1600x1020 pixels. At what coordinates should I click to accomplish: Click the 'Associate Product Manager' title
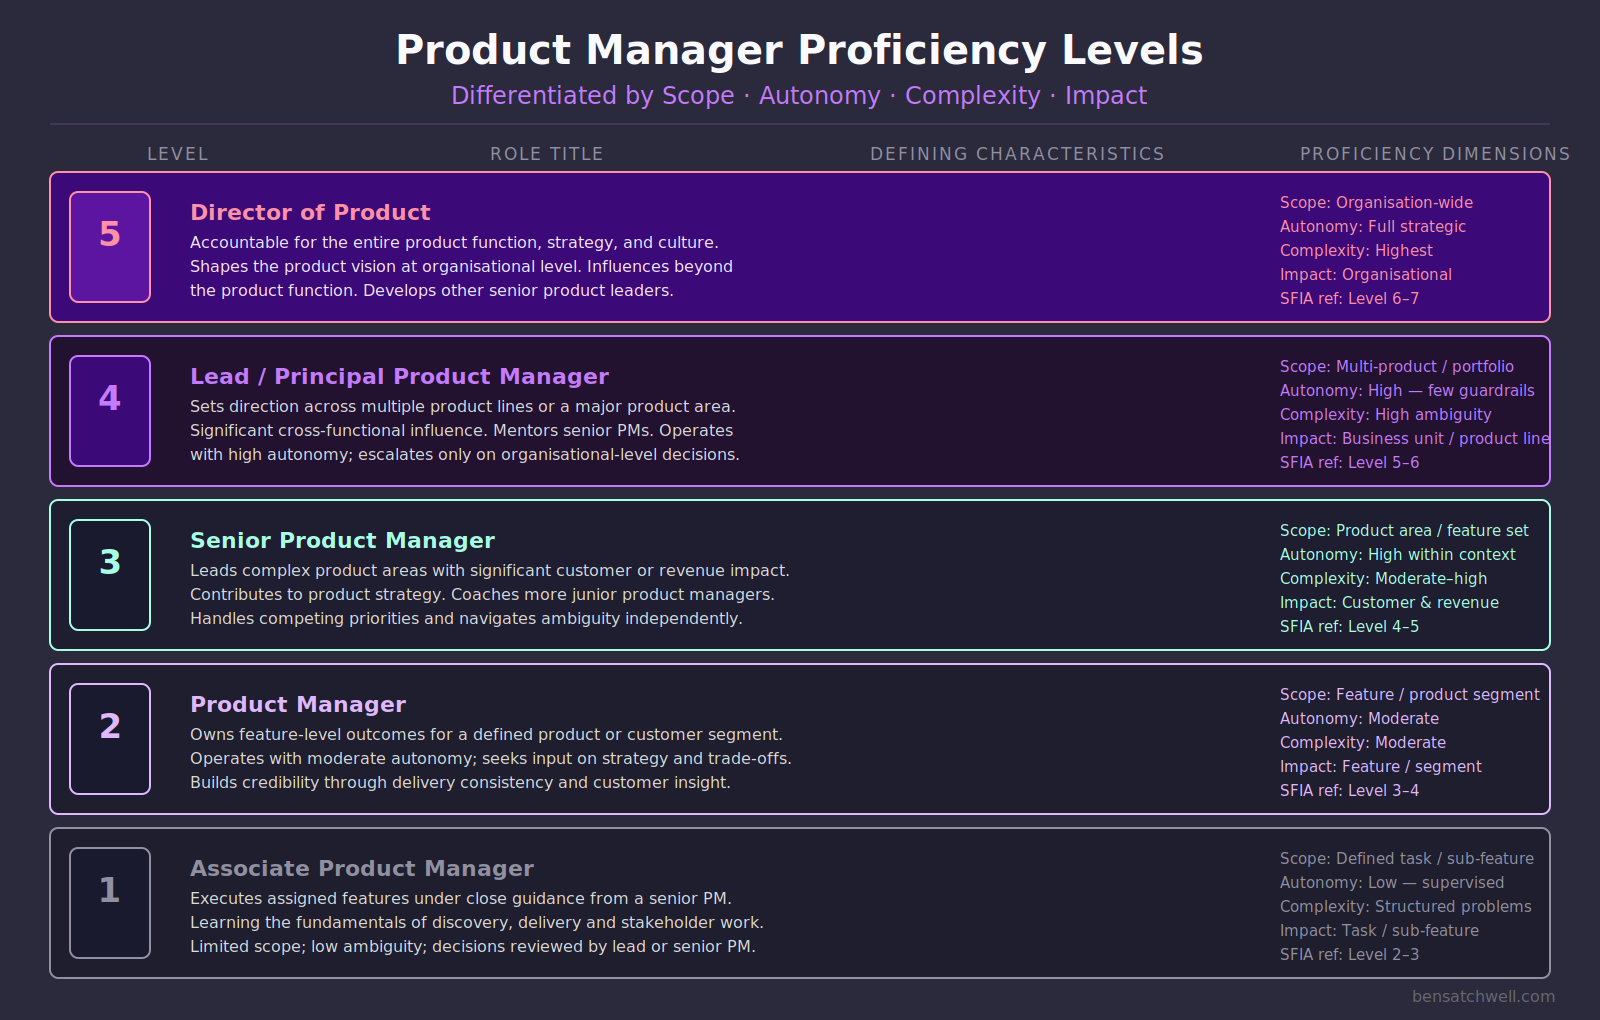pos(362,868)
